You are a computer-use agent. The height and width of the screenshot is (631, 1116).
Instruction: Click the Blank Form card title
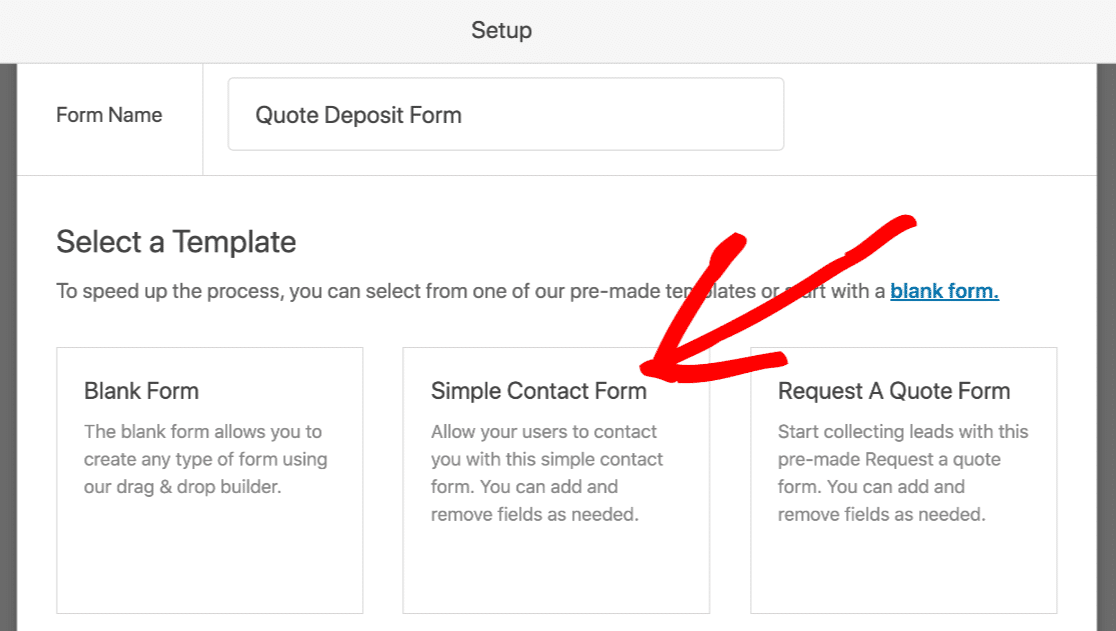tap(141, 391)
